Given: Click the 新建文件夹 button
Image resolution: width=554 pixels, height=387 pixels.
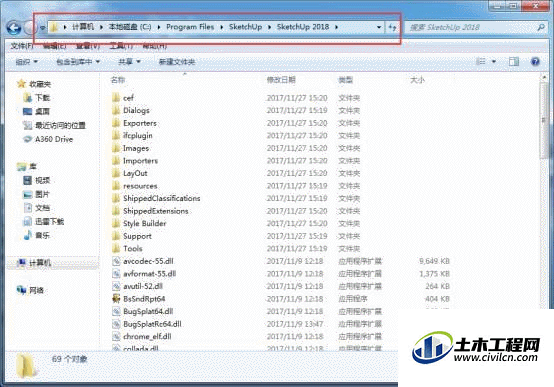Looking at the screenshot, I should (x=177, y=62).
